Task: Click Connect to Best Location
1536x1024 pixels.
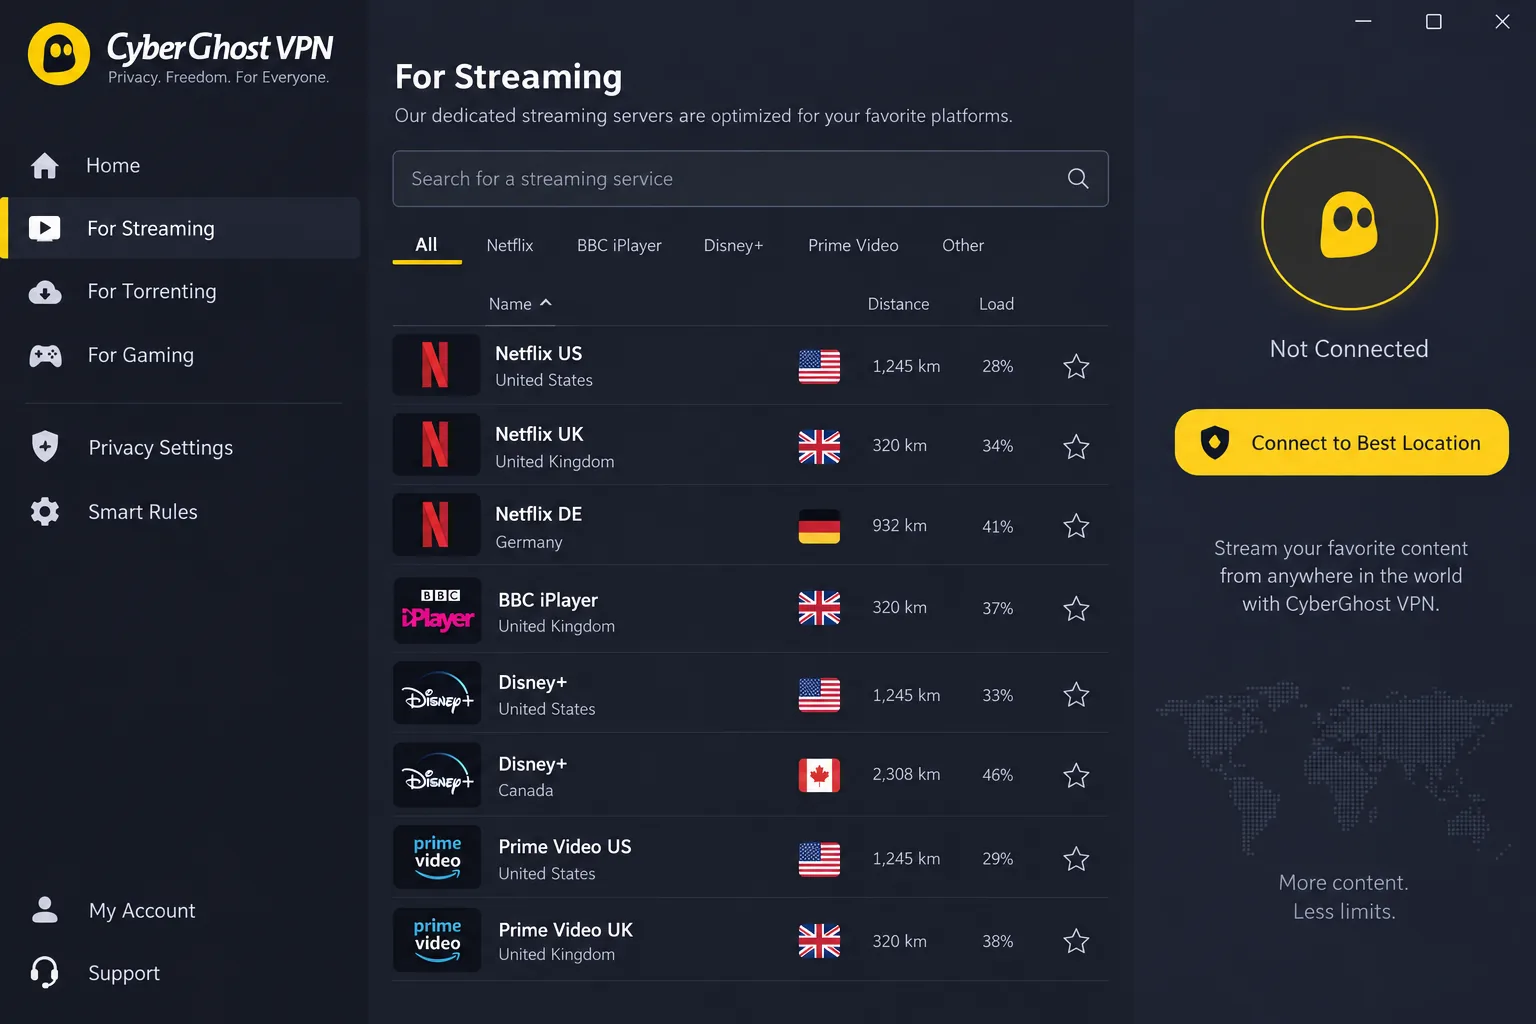Action: (1341, 442)
